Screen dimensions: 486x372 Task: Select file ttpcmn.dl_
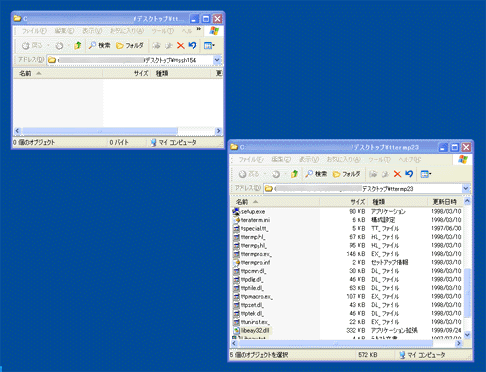(x=253, y=271)
